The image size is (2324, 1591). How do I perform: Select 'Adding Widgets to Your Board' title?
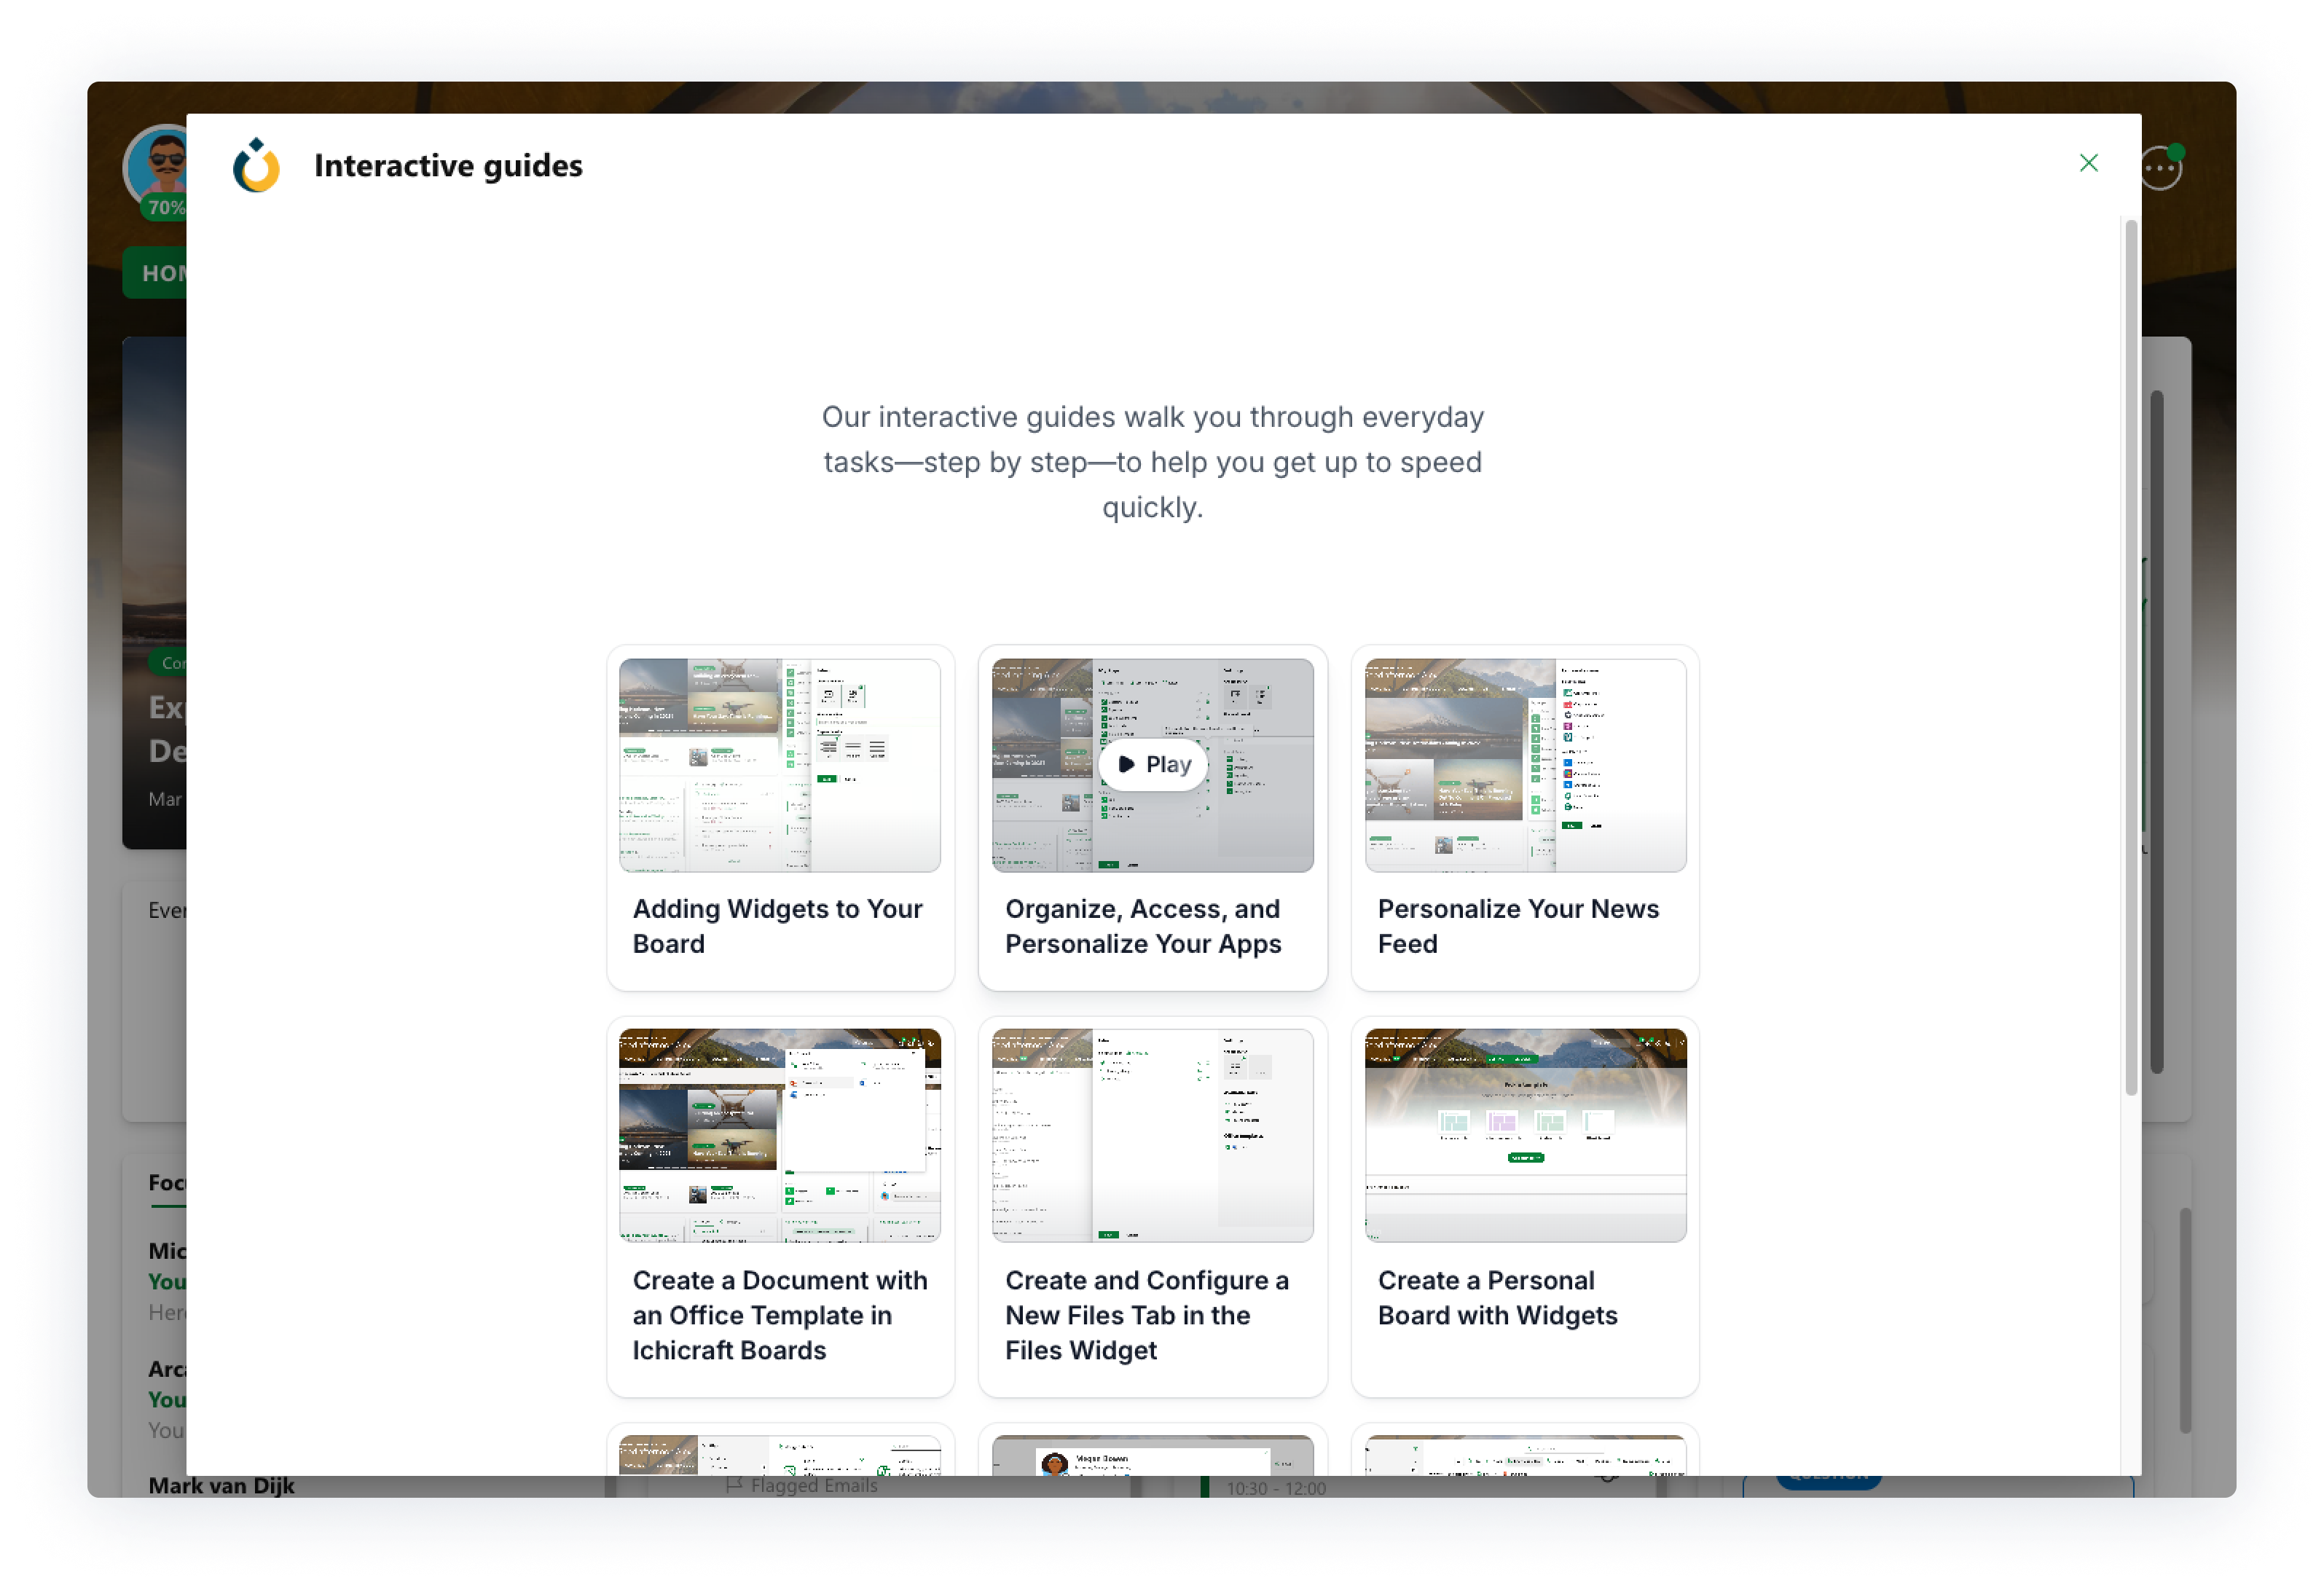click(778, 926)
